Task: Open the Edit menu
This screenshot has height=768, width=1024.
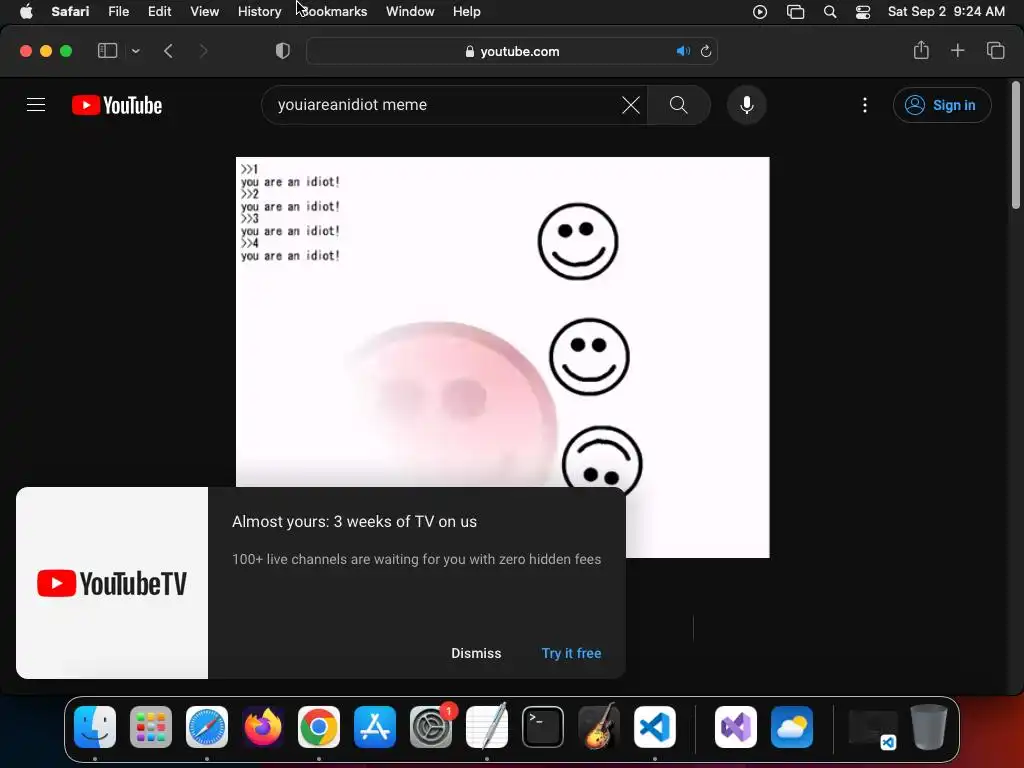Action: pos(159,12)
